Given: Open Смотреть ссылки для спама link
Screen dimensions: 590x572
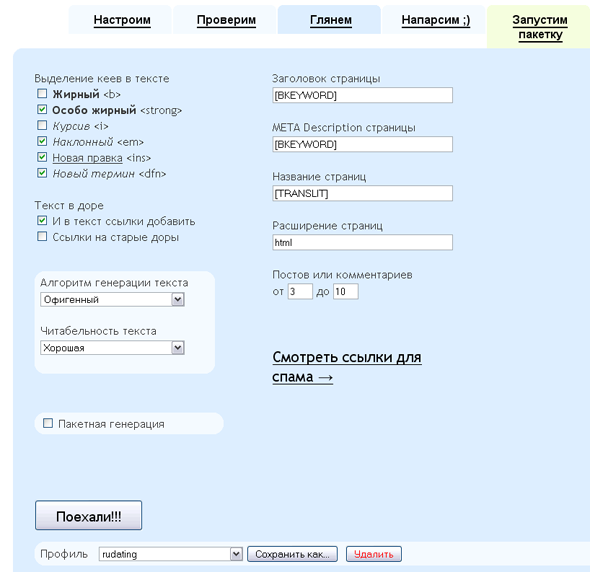Looking at the screenshot, I should (x=347, y=367).
